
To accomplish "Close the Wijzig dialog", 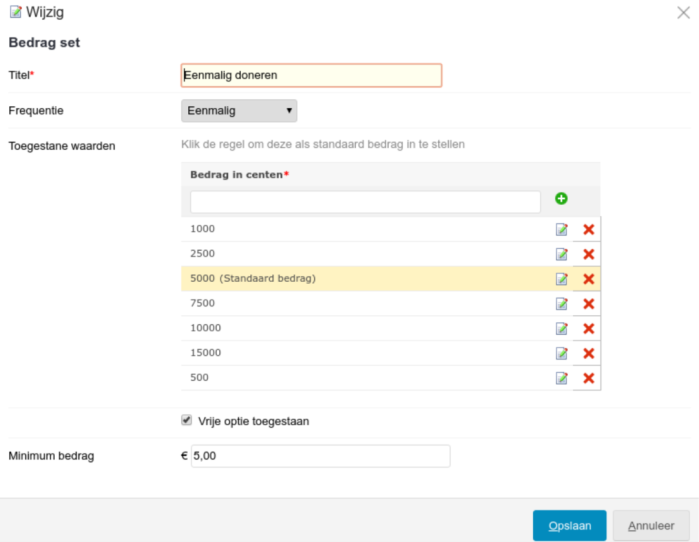I will (x=683, y=12).
